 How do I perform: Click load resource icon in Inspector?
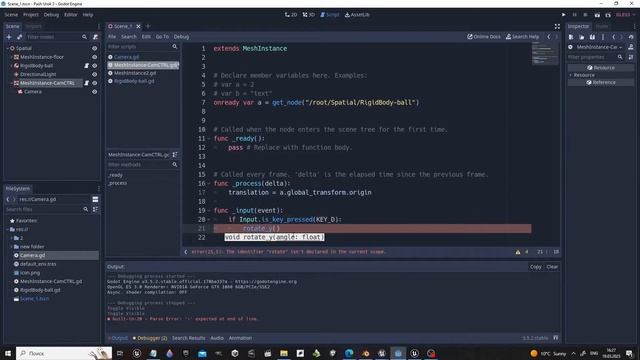582,37
